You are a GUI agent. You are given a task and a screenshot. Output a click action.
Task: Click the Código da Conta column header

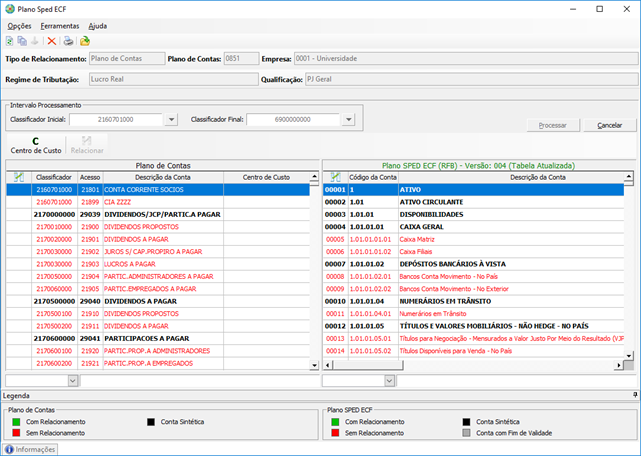coord(373,177)
